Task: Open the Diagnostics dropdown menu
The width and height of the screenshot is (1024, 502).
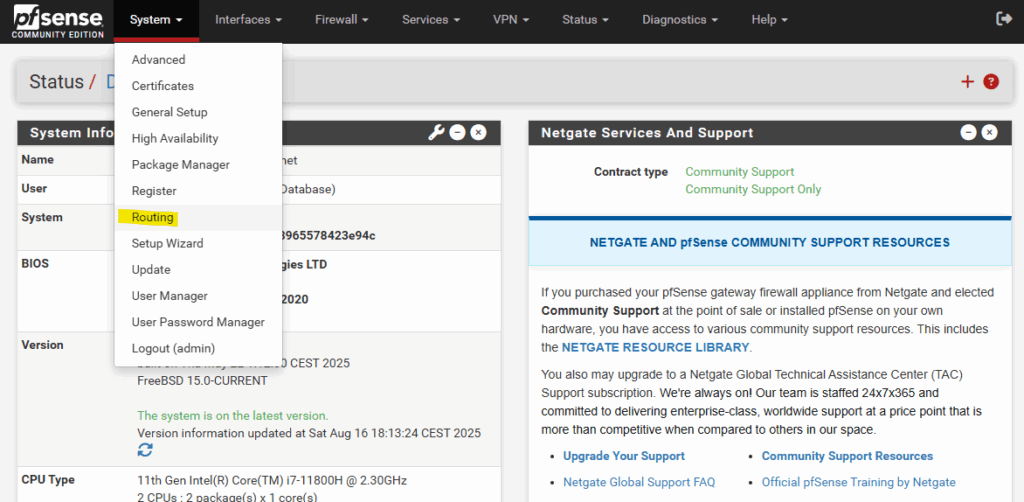Action: point(680,20)
